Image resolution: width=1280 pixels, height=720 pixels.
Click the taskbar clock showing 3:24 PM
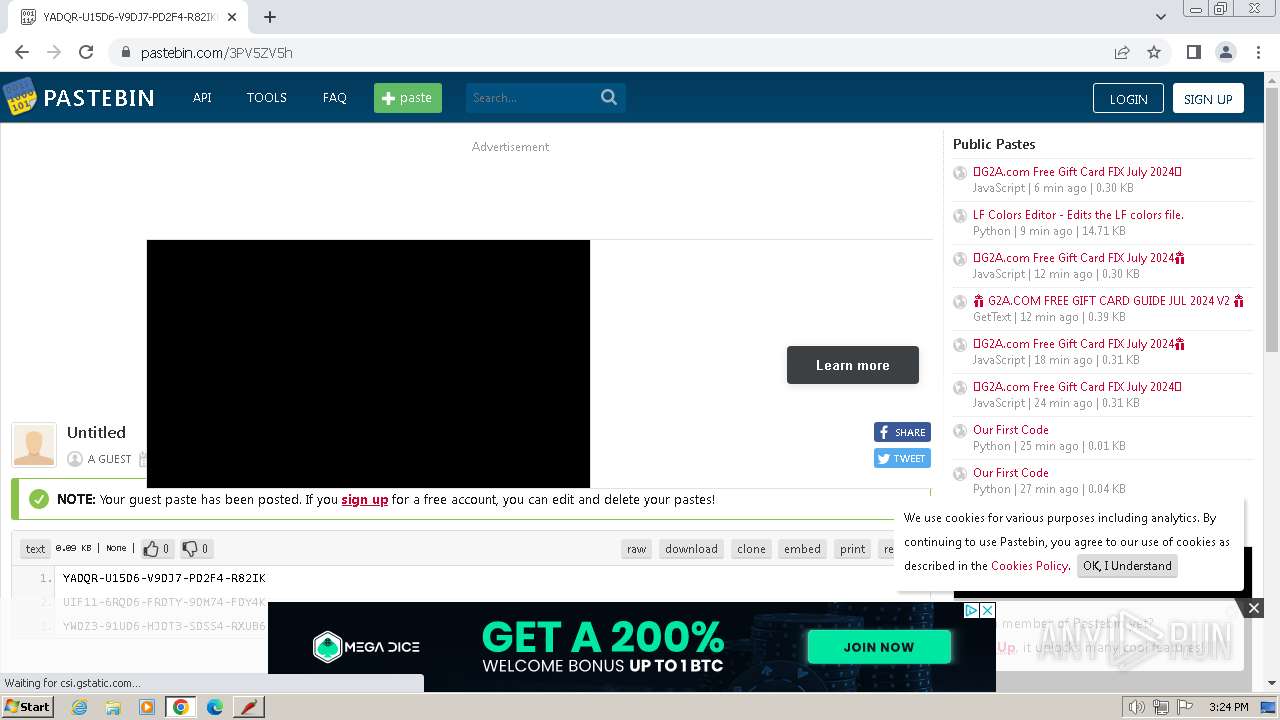click(x=1228, y=707)
